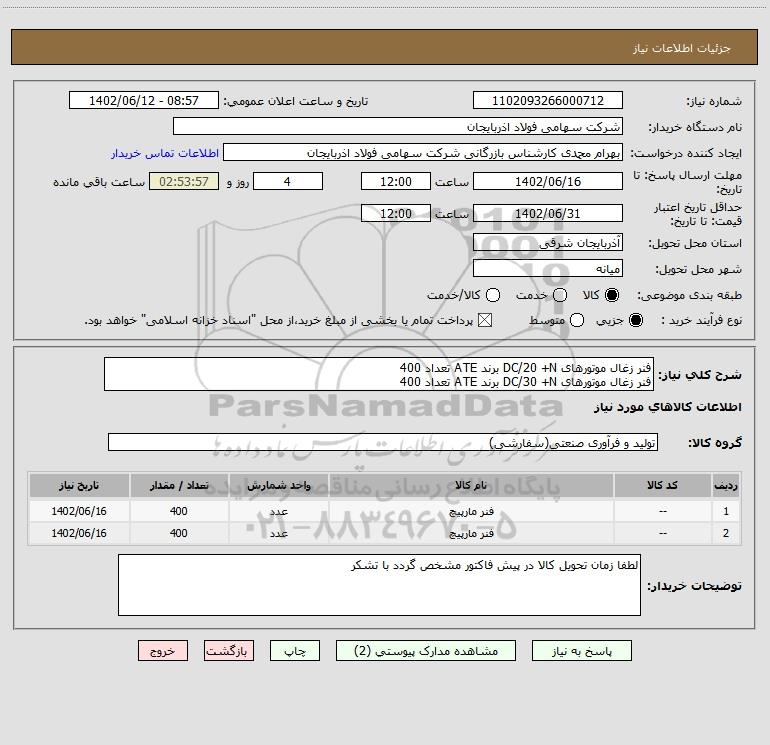Image resolution: width=770 pixels, height=745 pixels.
Task: Click the شرح کلی نیاز description box
Action: coord(379,374)
